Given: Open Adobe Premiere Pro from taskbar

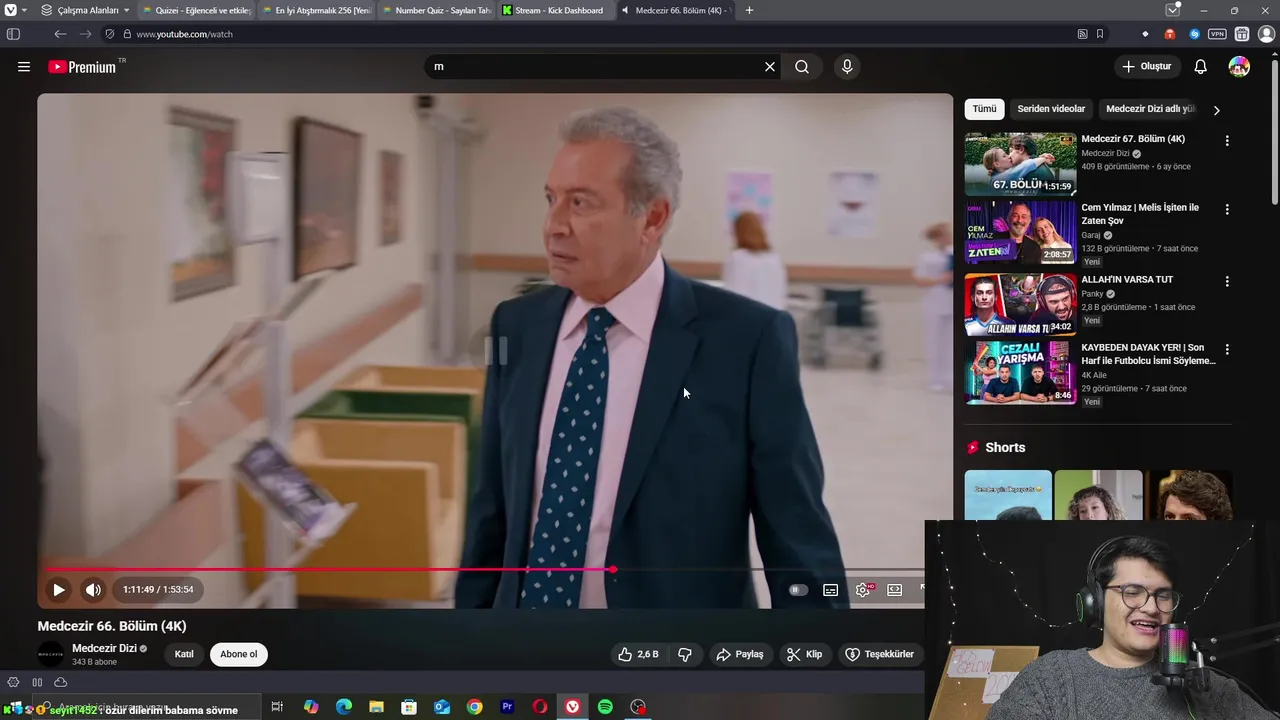Looking at the screenshot, I should click(507, 707).
